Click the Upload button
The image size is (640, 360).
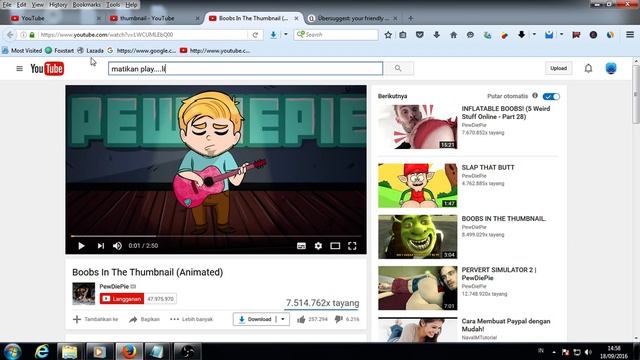pos(558,68)
